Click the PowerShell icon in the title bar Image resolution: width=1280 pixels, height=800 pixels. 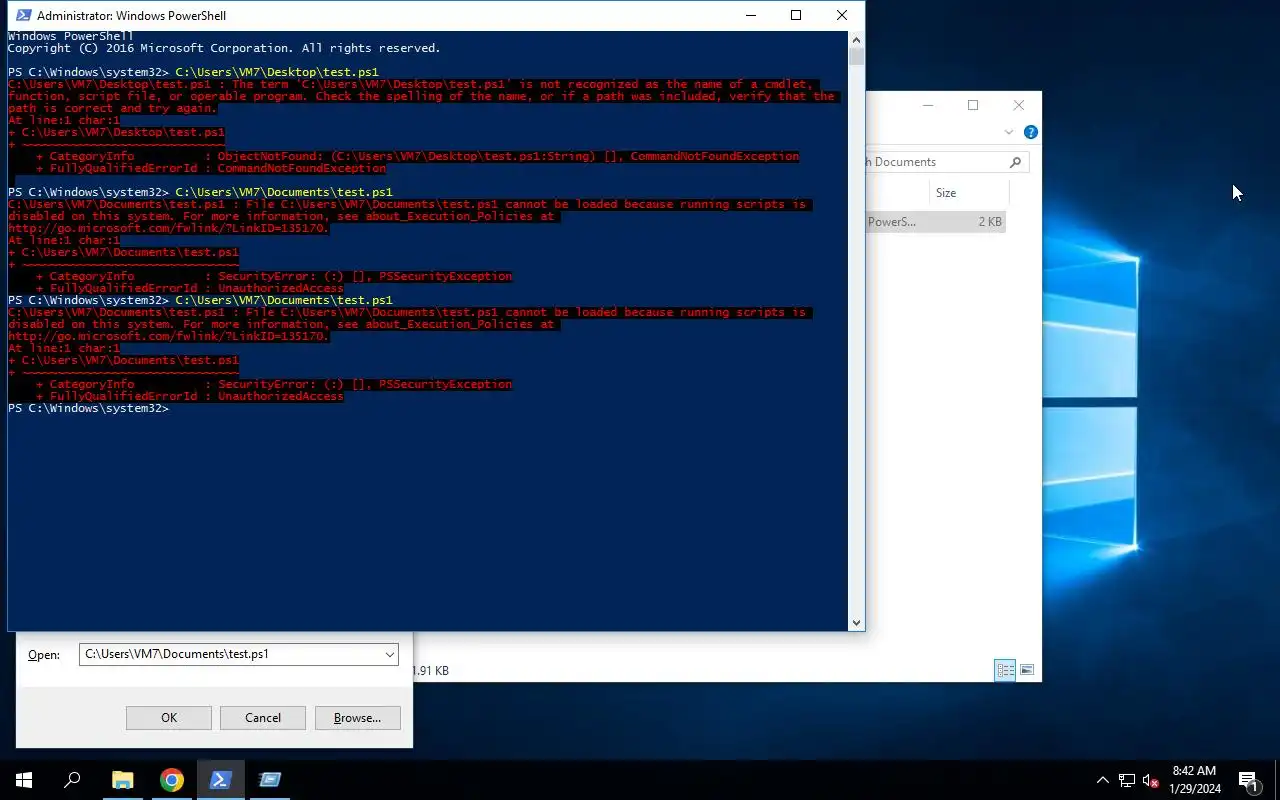tap(23, 15)
